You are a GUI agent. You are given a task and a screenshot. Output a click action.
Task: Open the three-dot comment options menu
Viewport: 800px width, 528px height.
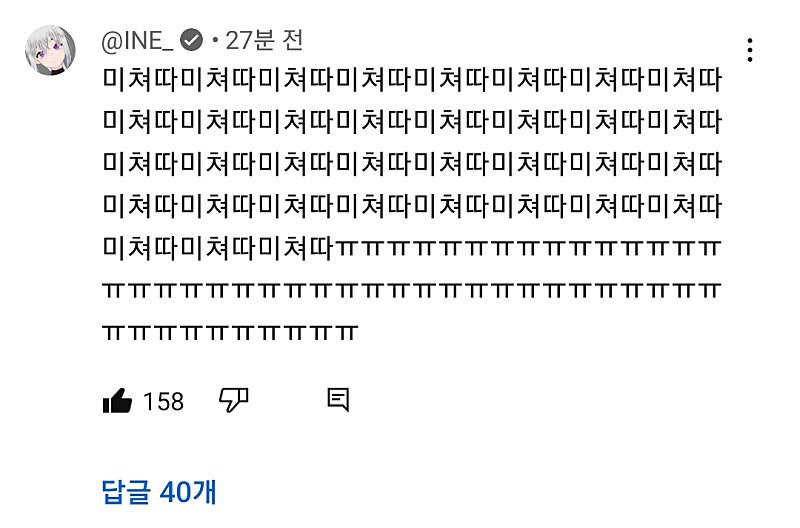click(750, 50)
